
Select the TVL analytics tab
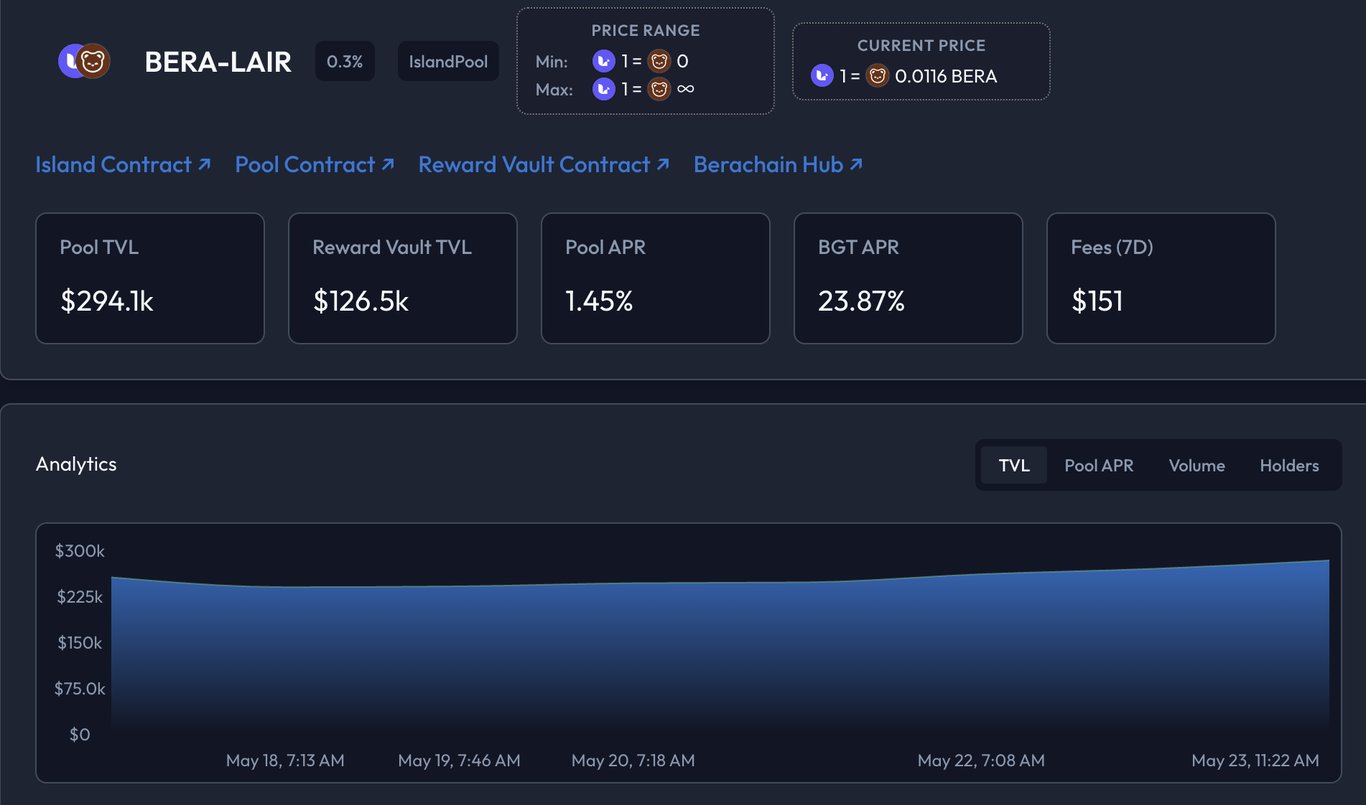(x=1014, y=465)
